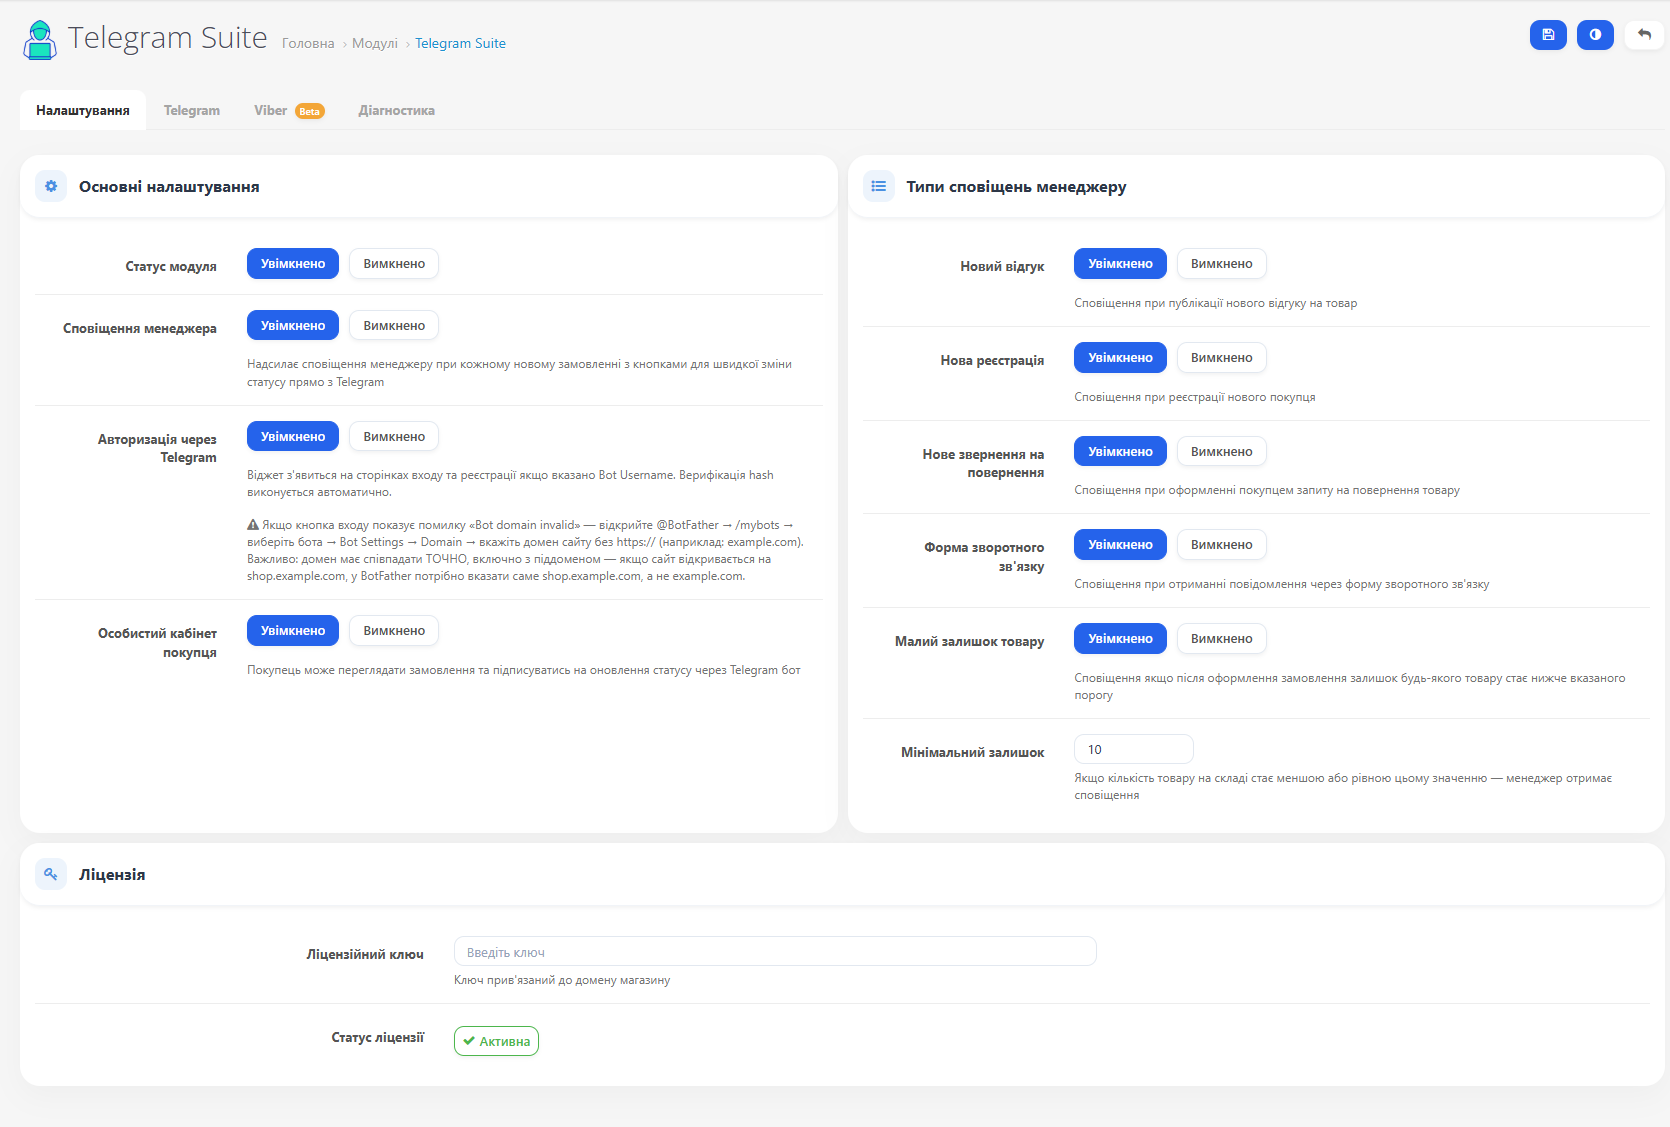This screenshot has width=1670, height=1127.
Task: Click the Telegram Suite page title
Action: tap(168, 38)
